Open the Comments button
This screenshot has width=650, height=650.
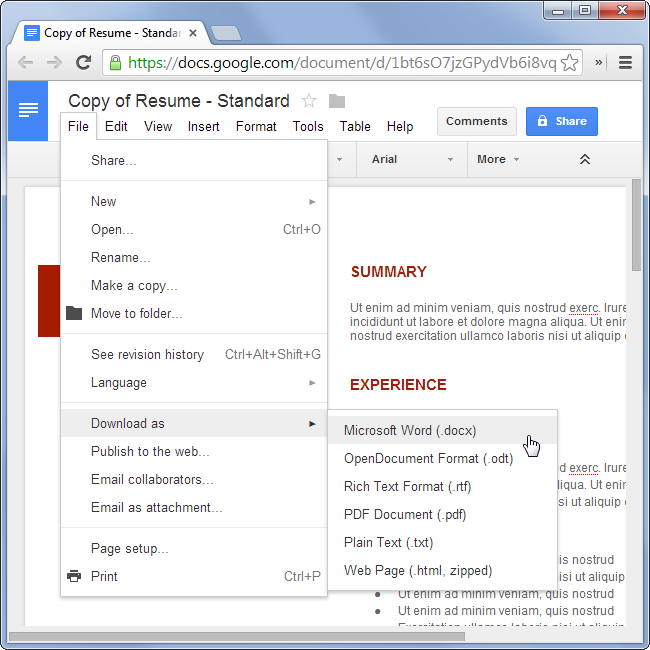pos(477,121)
